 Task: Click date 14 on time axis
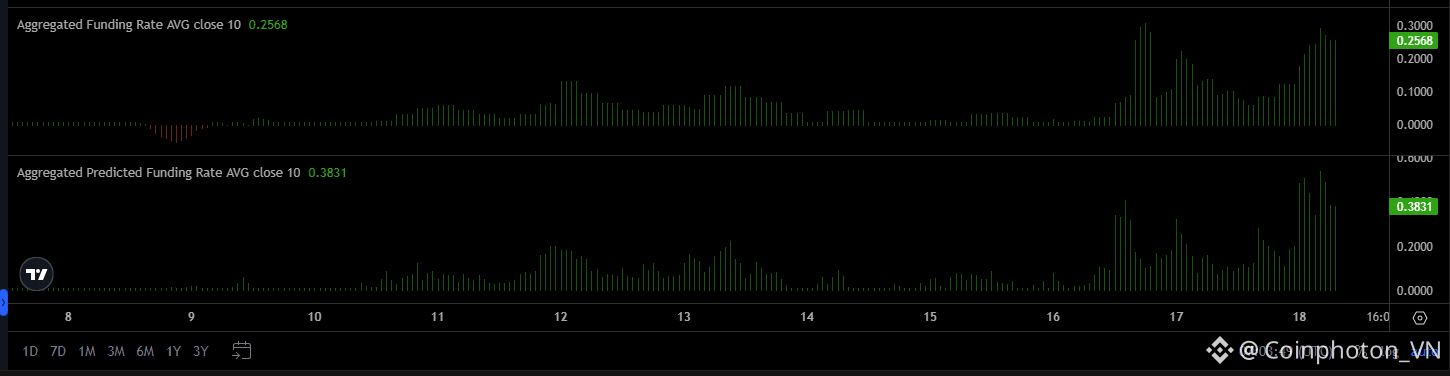(x=807, y=317)
